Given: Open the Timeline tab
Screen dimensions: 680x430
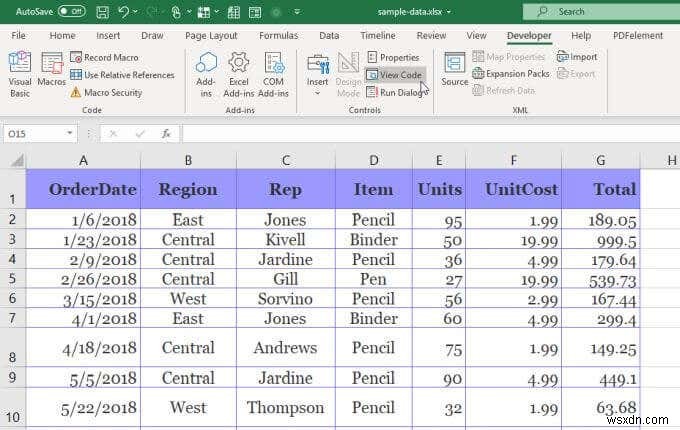Looking at the screenshot, I should point(378,36).
